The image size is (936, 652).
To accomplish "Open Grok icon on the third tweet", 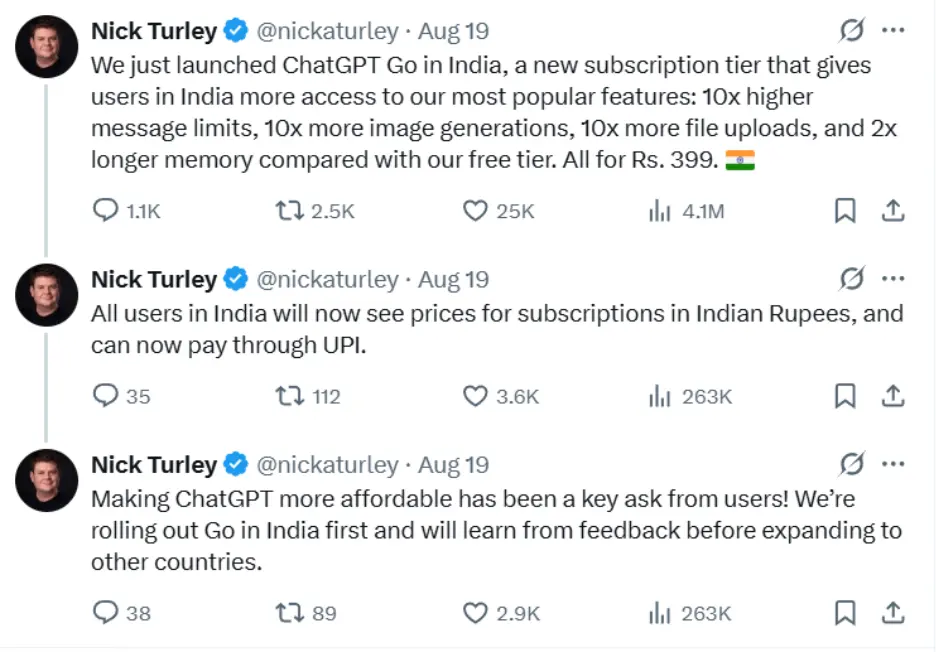I will (851, 464).
